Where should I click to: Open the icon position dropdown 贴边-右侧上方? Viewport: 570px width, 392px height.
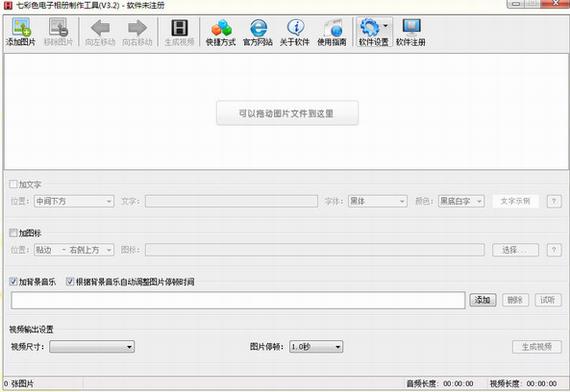tap(74, 250)
